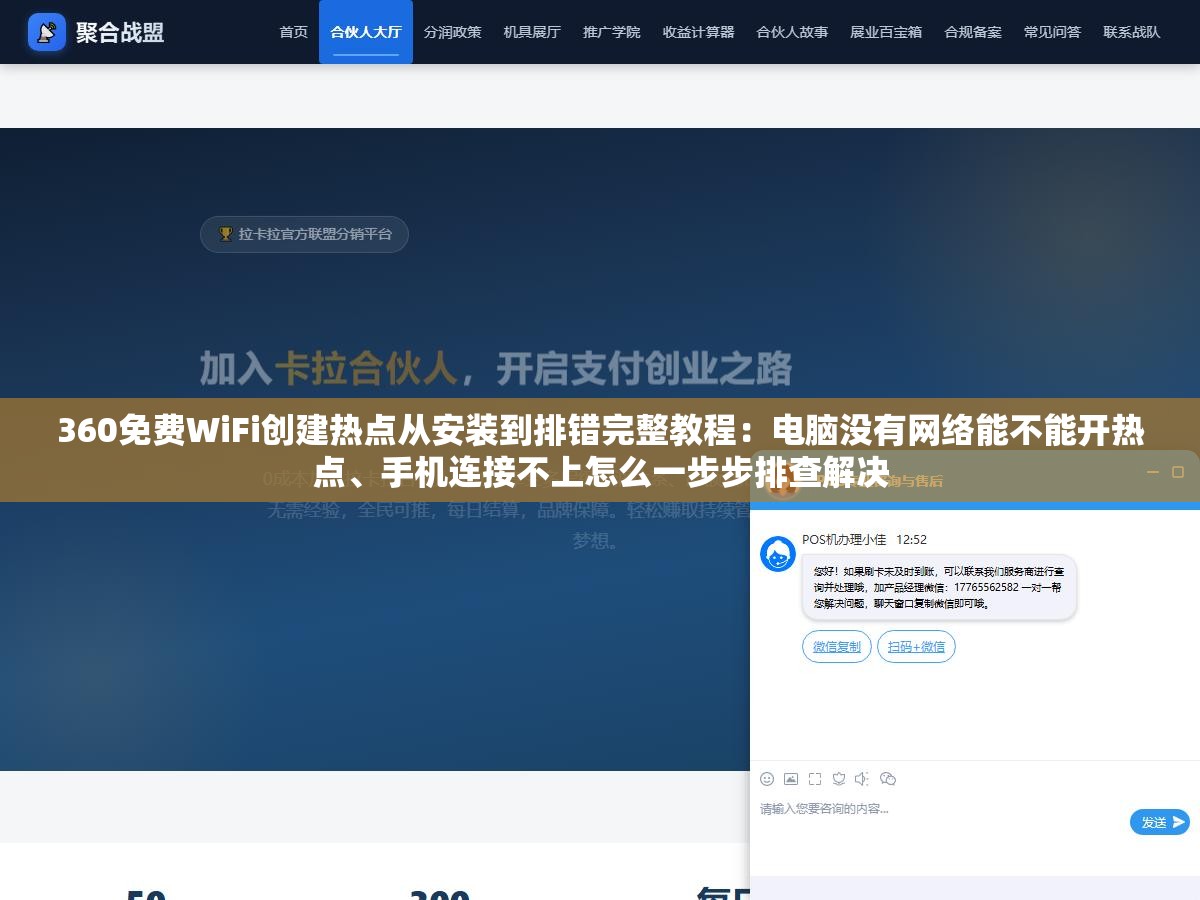Click the POS机办理小佳 12:52 sender label

coord(864,539)
